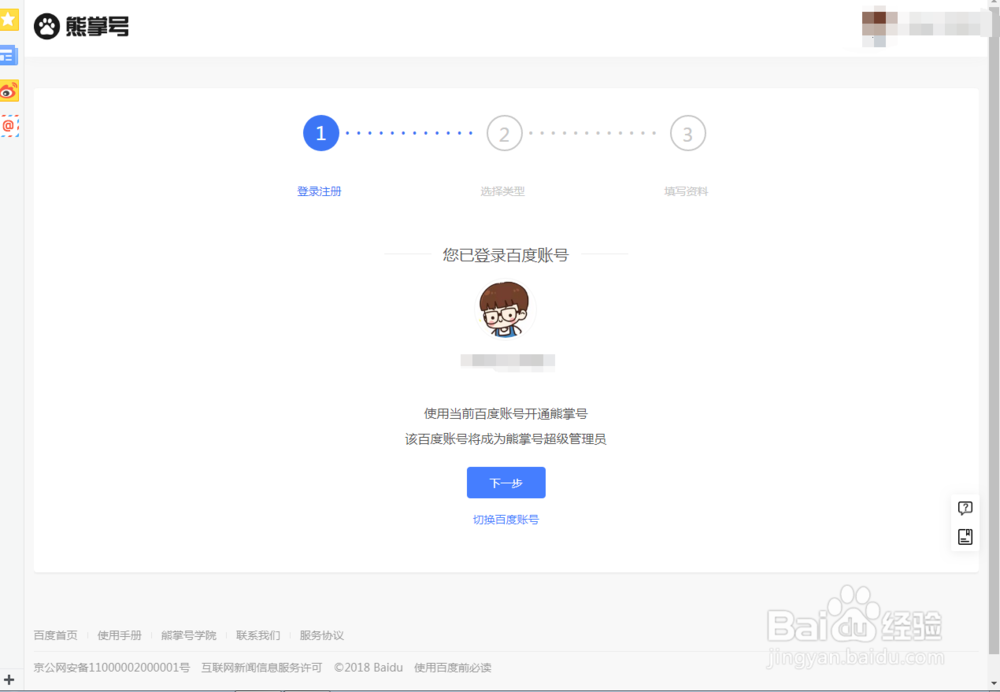The height and width of the screenshot is (692, 1000).
Task: Click 切换百度账号 link
Action: pyautogui.click(x=506, y=520)
